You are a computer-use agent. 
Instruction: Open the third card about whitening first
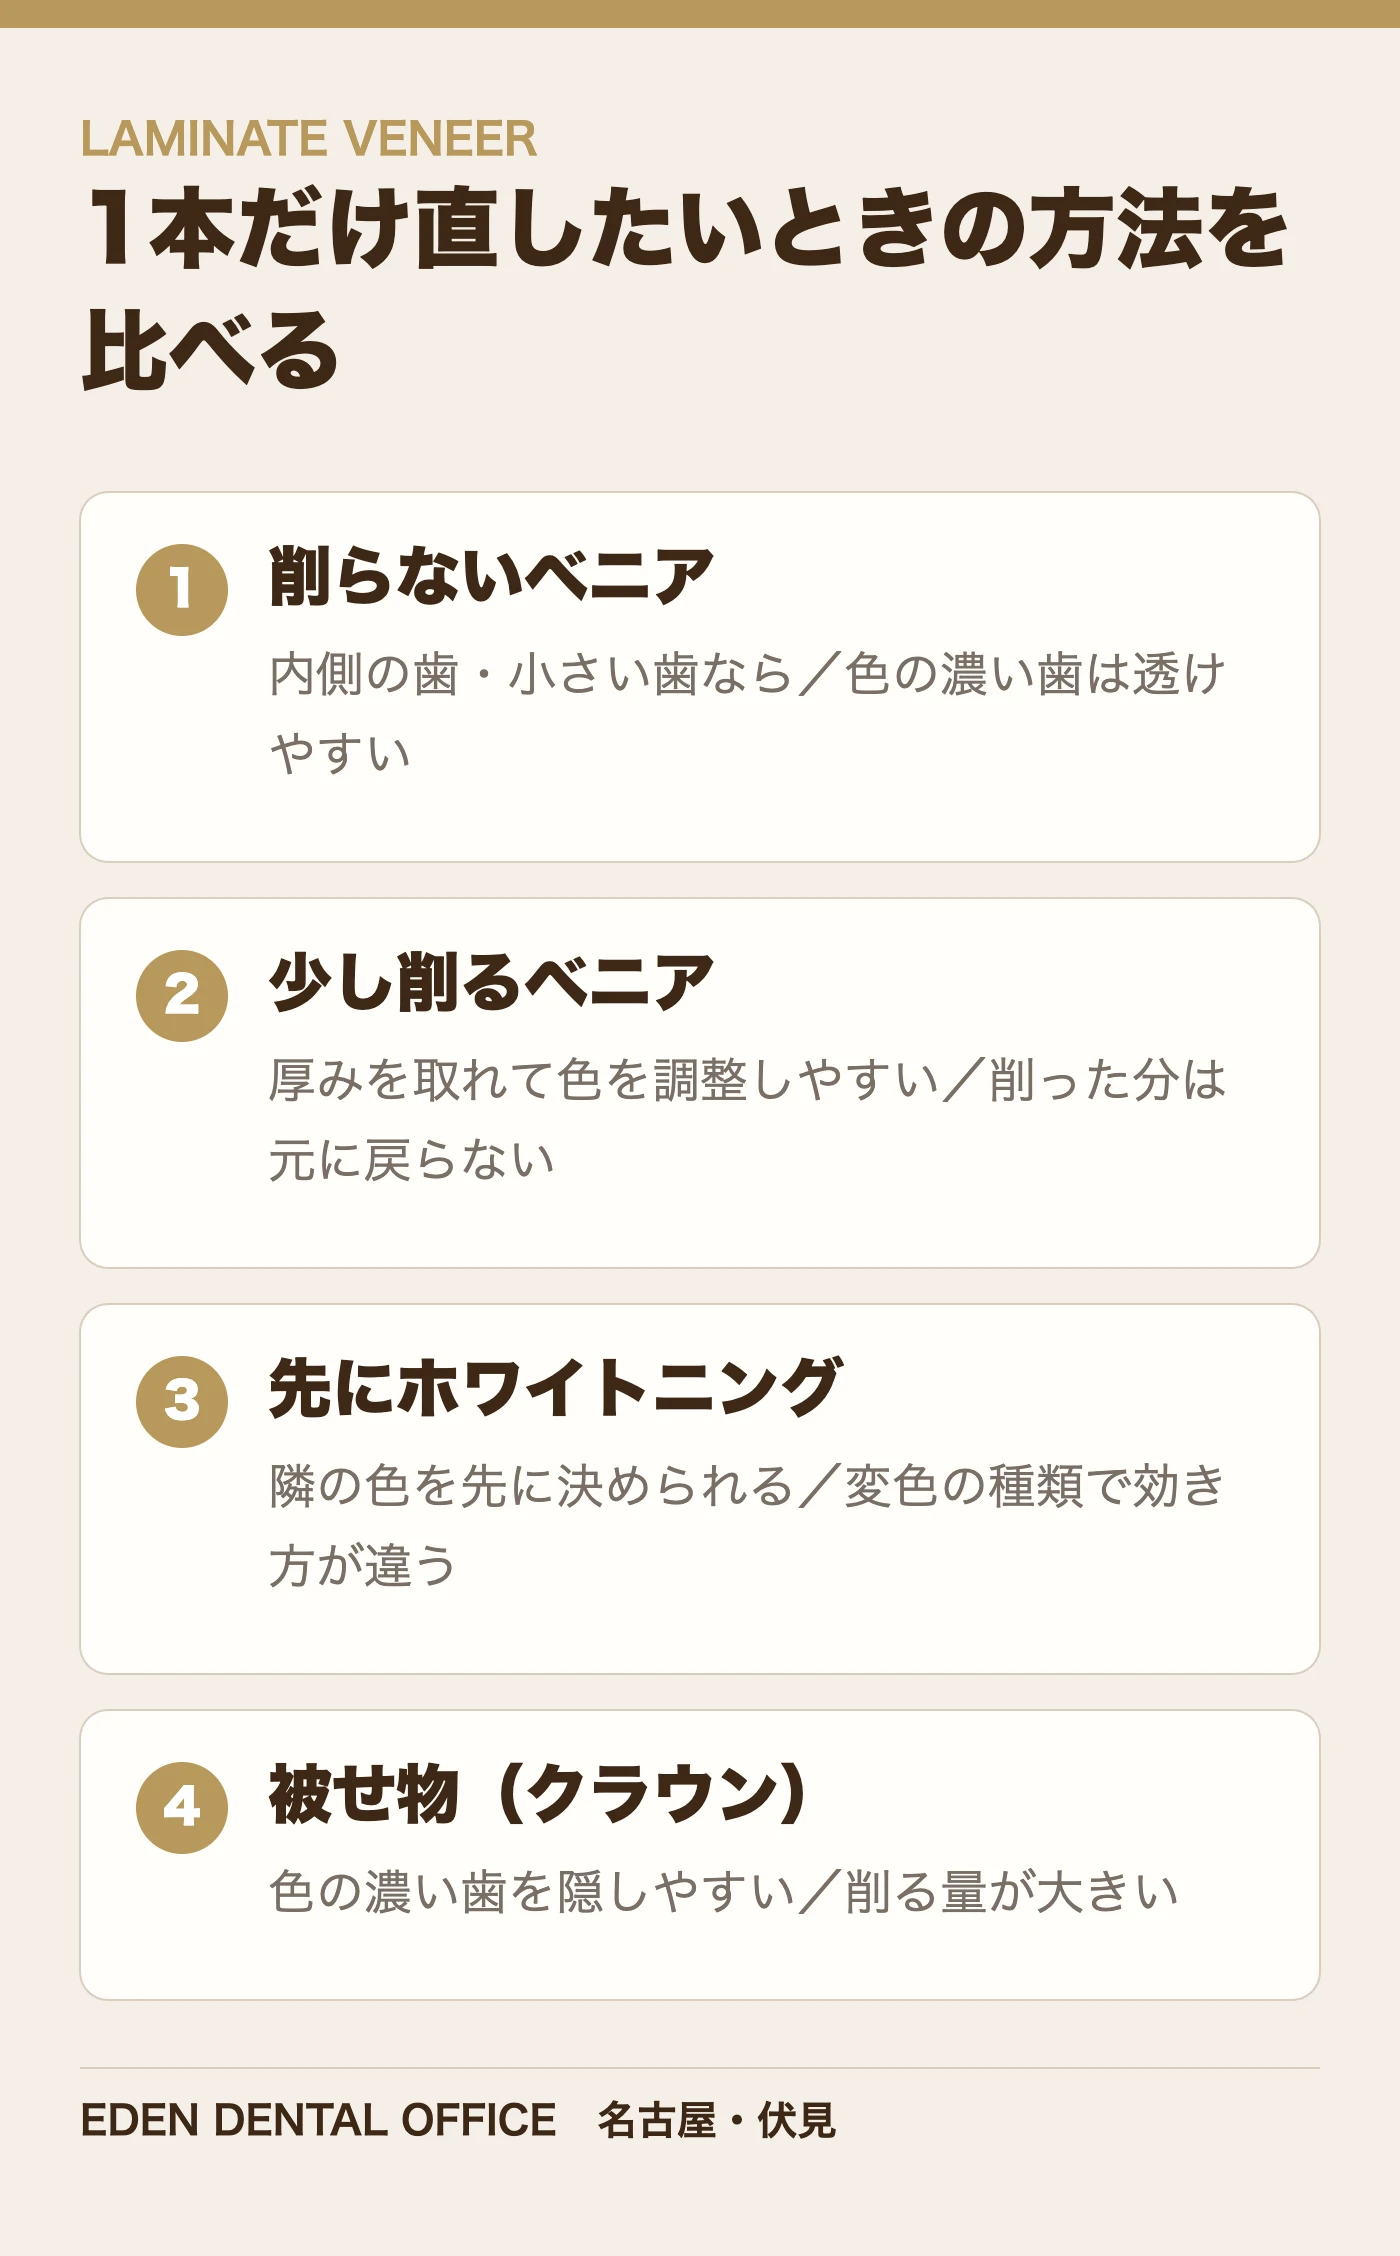700,1489
